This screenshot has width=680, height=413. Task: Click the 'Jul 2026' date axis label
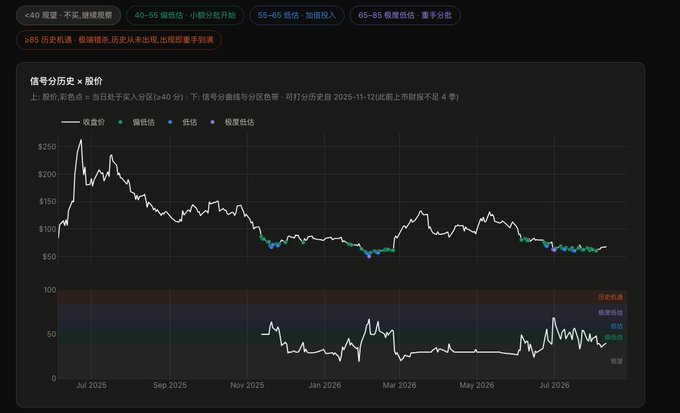(554, 385)
